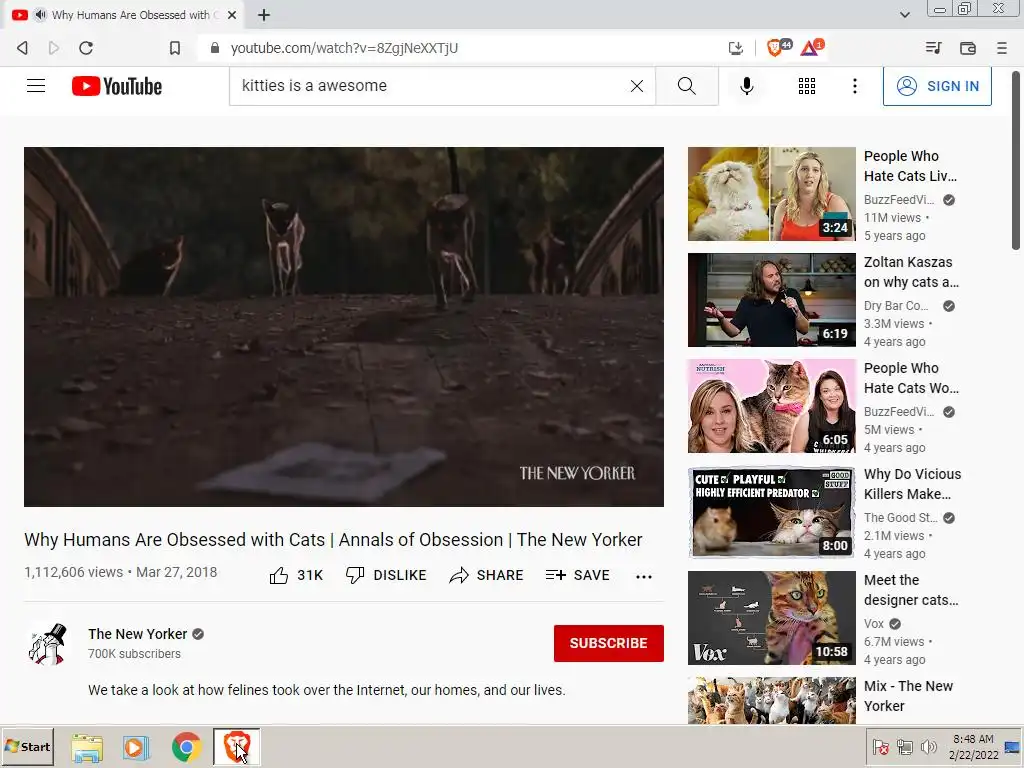Click the Vox channel name
This screenshot has height=768, width=1024.
click(874, 624)
